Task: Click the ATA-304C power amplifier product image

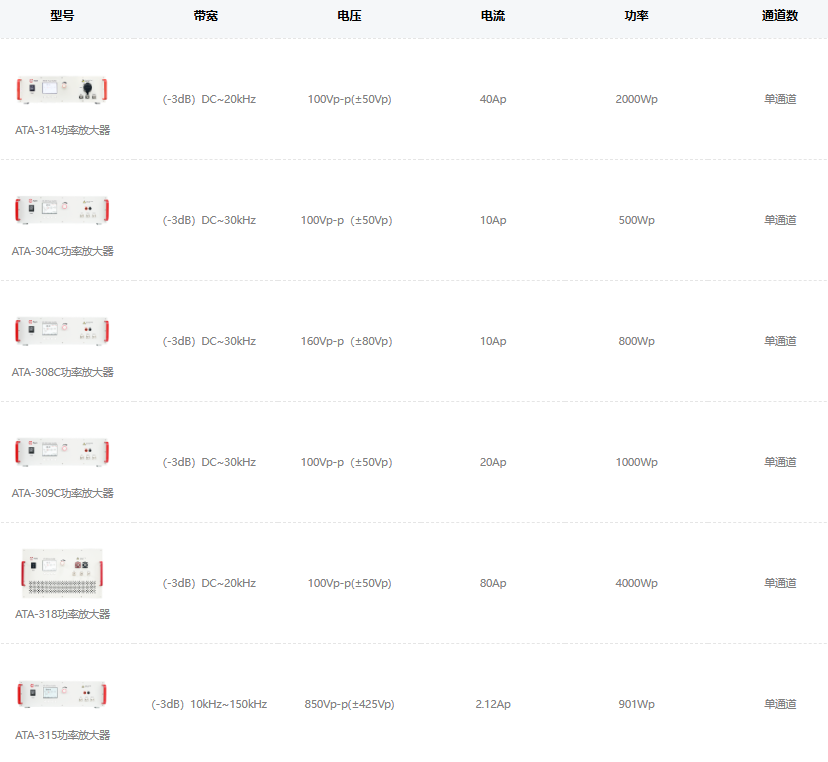Action: [62, 210]
